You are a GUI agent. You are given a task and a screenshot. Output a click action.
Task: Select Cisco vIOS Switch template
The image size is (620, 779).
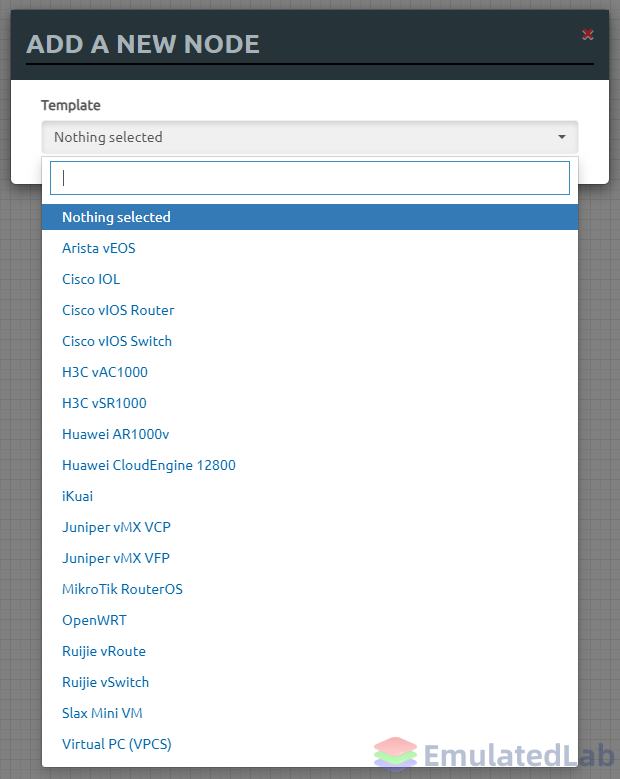click(310, 341)
